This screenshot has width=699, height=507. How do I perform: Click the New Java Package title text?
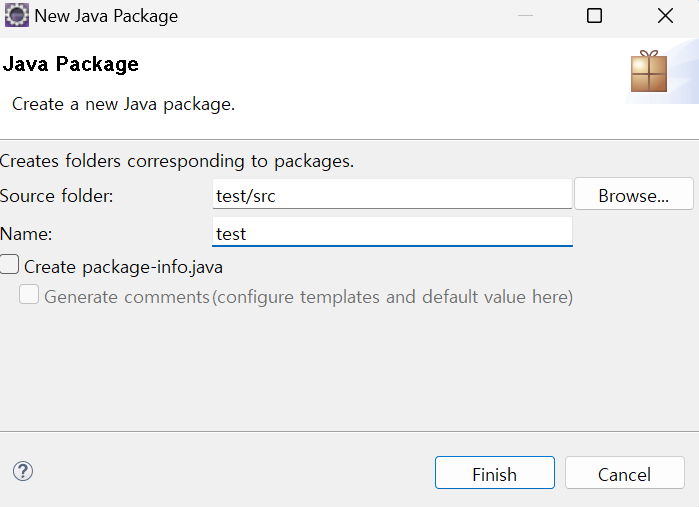click(106, 16)
